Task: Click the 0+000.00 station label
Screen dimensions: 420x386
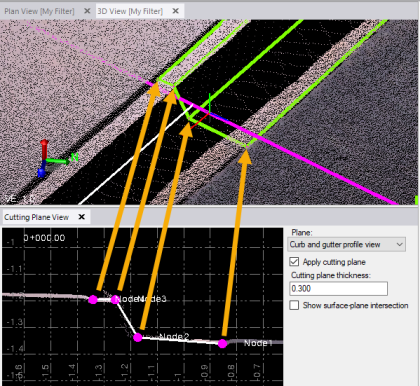Action: [44, 238]
